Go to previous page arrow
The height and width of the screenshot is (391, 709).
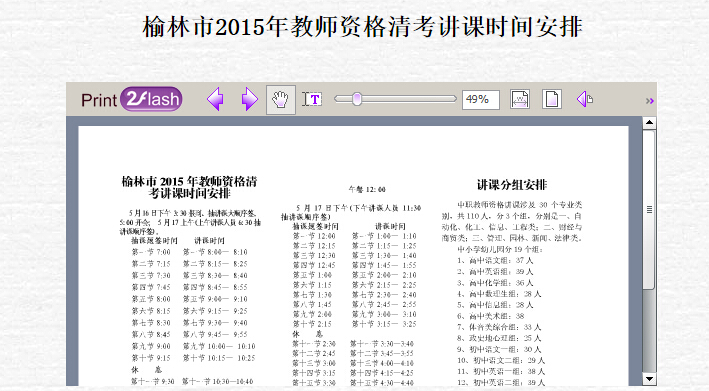[x=215, y=99]
